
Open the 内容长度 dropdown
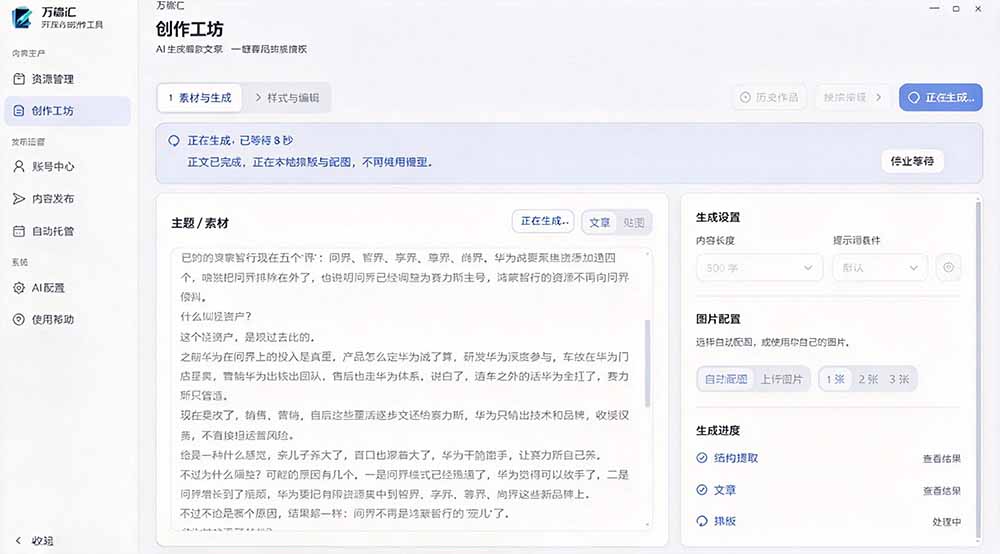pyautogui.click(x=760, y=268)
